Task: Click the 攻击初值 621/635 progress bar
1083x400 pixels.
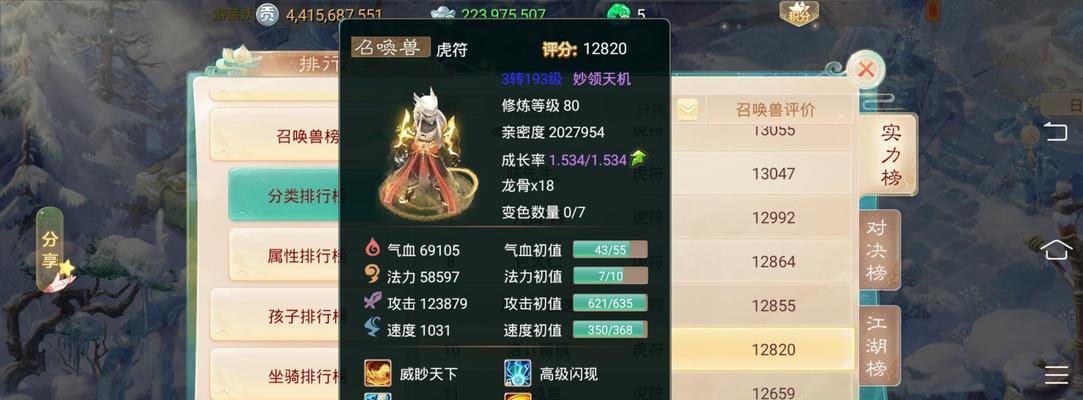Action: coord(610,303)
